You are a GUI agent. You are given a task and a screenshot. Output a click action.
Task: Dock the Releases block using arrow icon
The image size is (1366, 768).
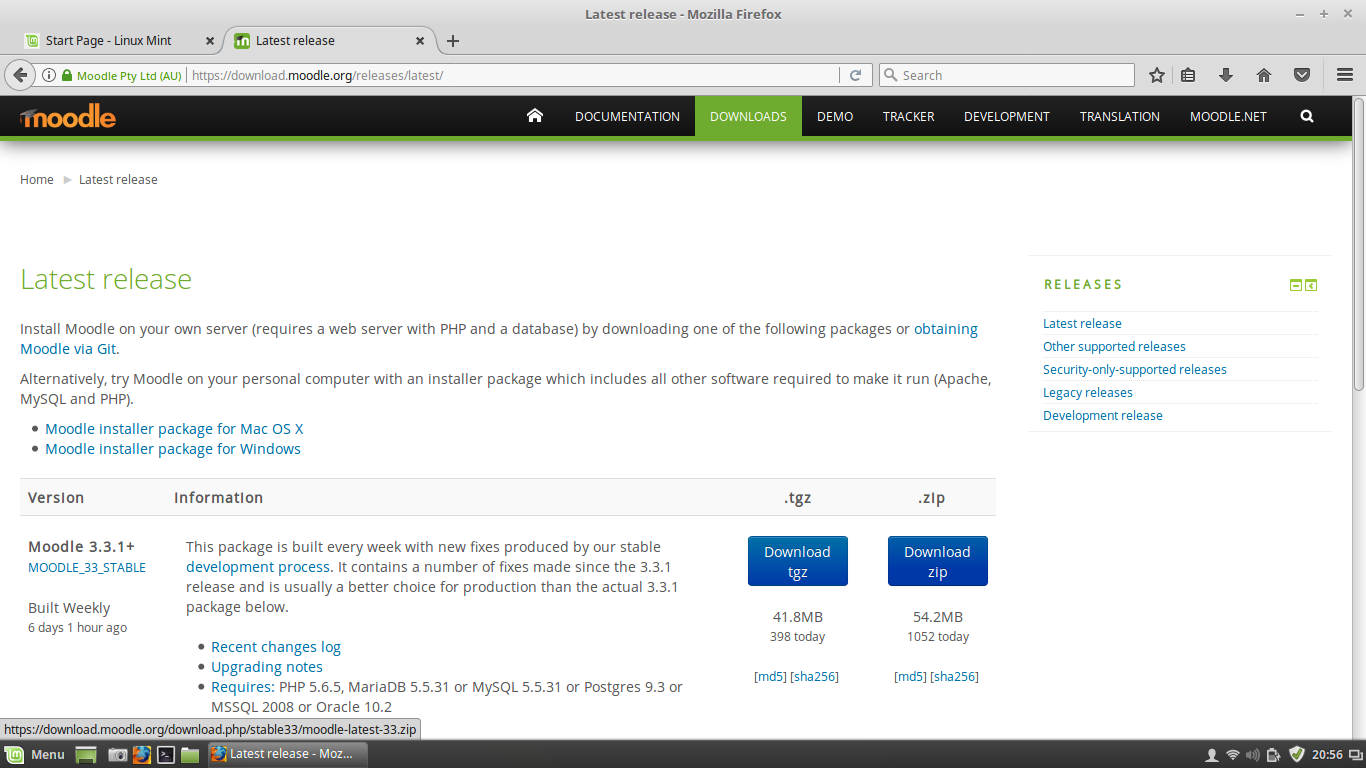point(1311,285)
